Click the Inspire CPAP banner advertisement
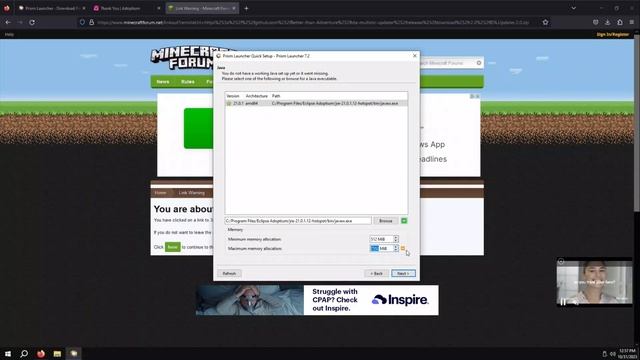640x360 pixels. click(317, 300)
